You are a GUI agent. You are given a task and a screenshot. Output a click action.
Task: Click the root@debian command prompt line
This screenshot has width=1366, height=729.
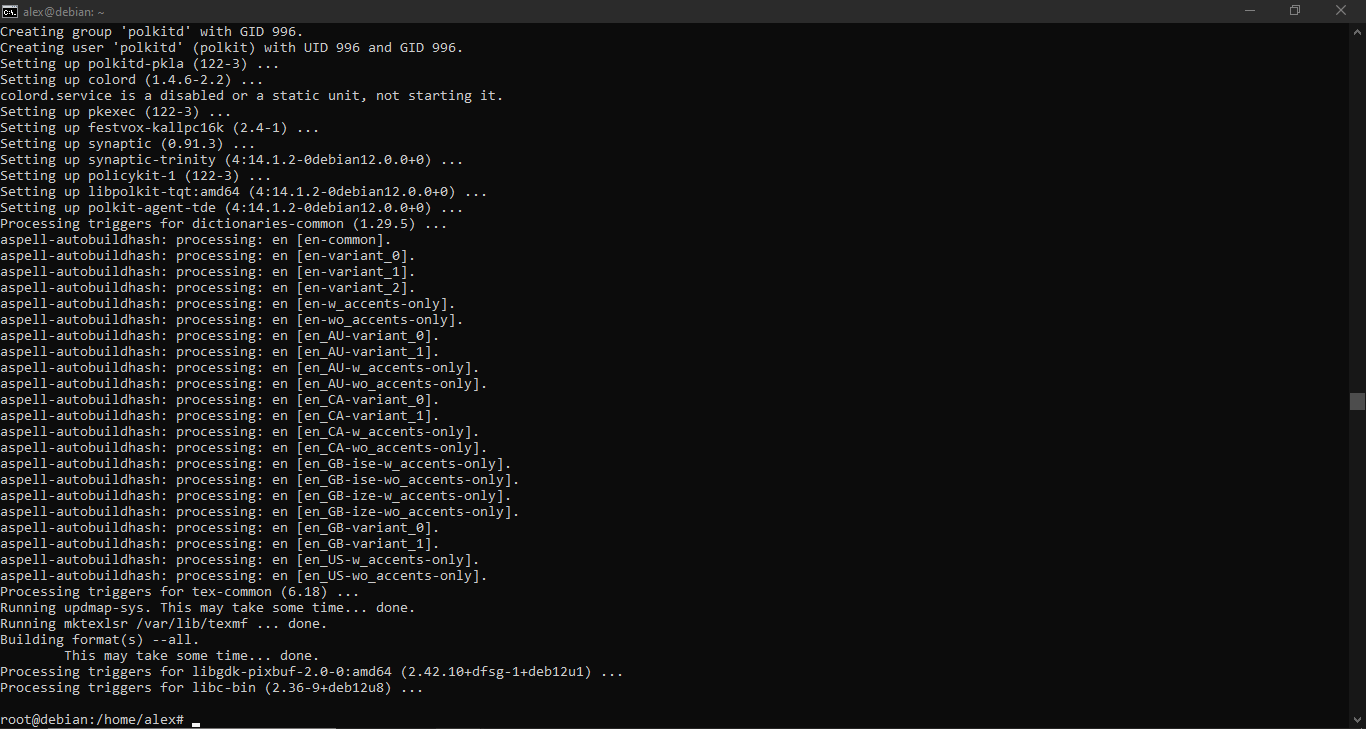pyautogui.click(x=90, y=718)
